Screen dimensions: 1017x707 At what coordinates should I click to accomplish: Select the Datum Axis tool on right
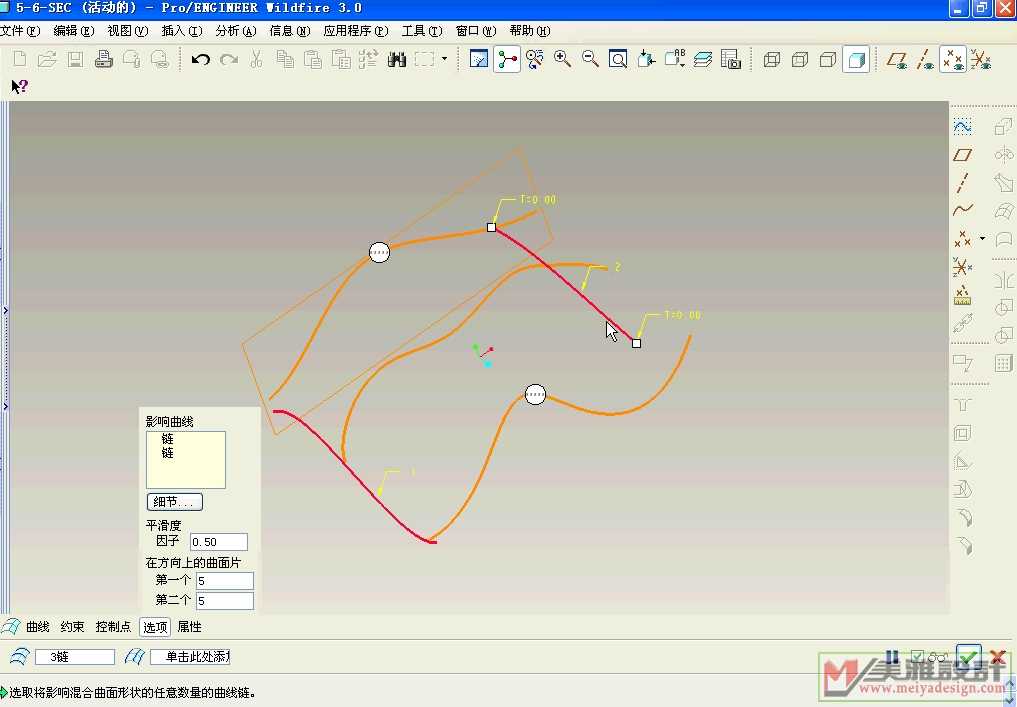(963, 182)
